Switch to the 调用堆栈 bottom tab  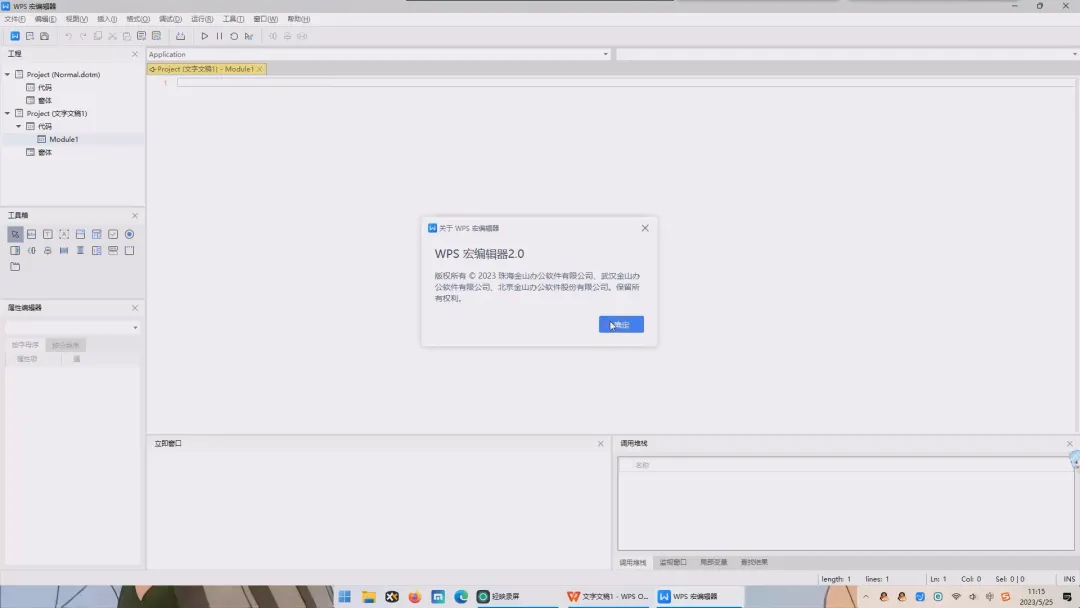click(x=632, y=563)
